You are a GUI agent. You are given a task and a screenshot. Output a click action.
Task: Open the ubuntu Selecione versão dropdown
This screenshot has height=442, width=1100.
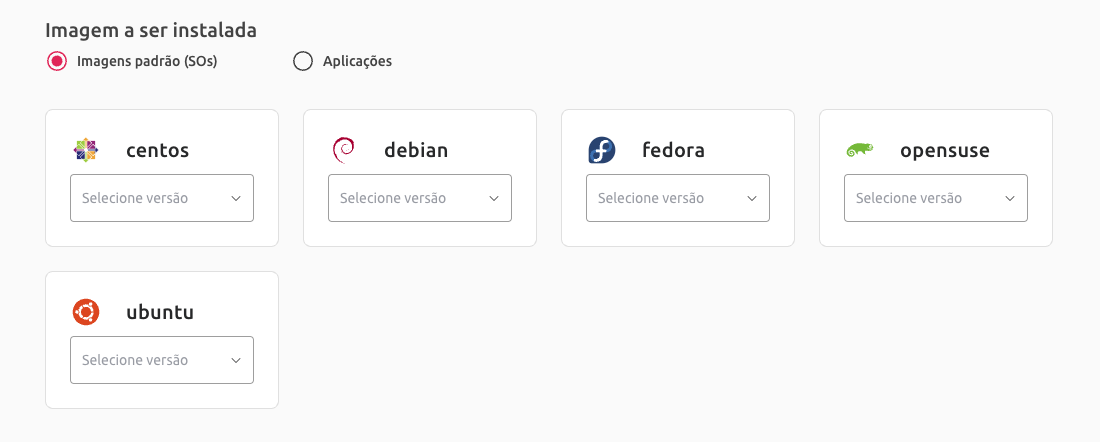(x=162, y=360)
